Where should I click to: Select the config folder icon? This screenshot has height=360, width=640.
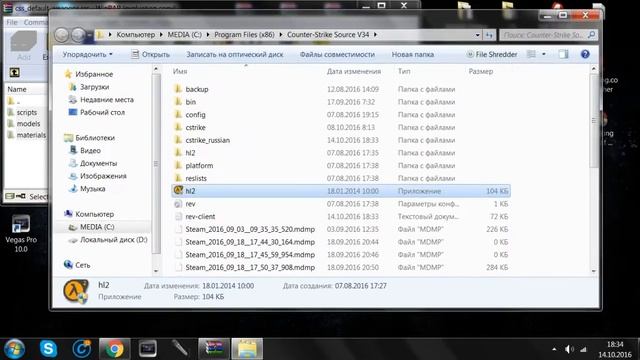click(x=178, y=114)
